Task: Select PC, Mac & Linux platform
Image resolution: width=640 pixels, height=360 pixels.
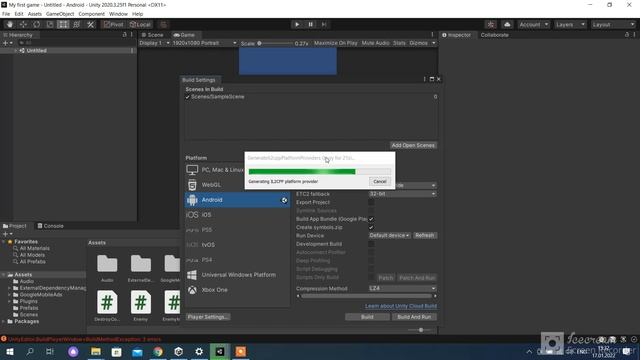Action: coord(215,169)
